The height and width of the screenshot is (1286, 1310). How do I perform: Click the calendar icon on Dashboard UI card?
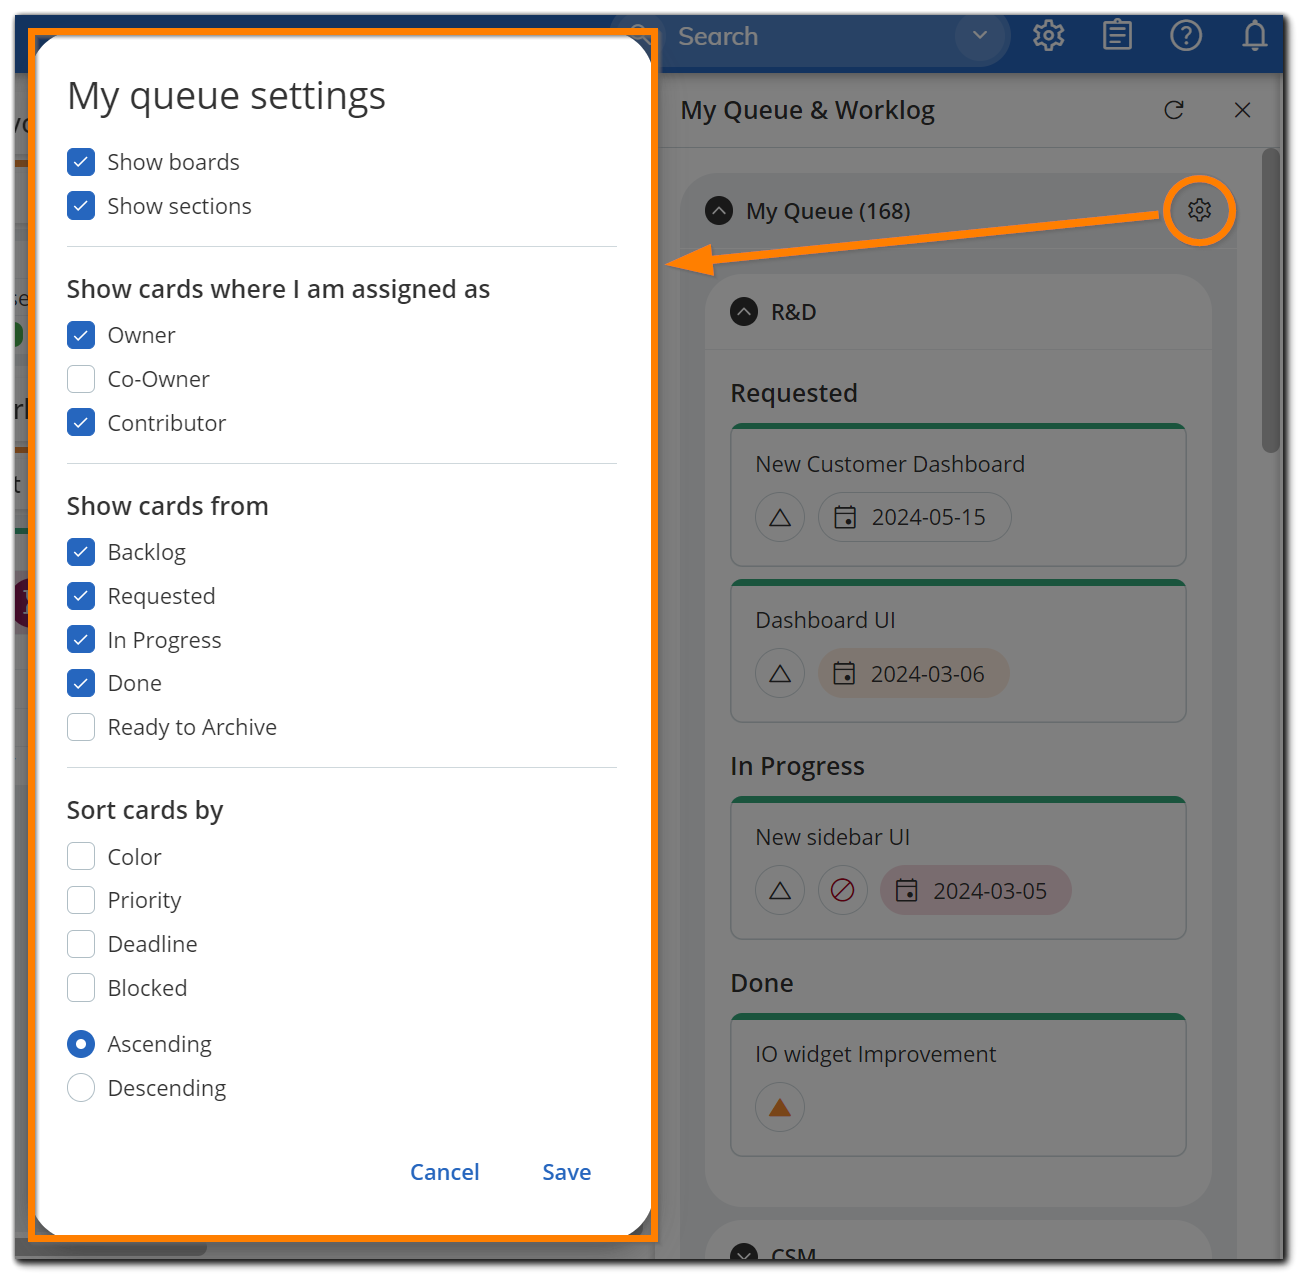pyautogui.click(x=846, y=673)
